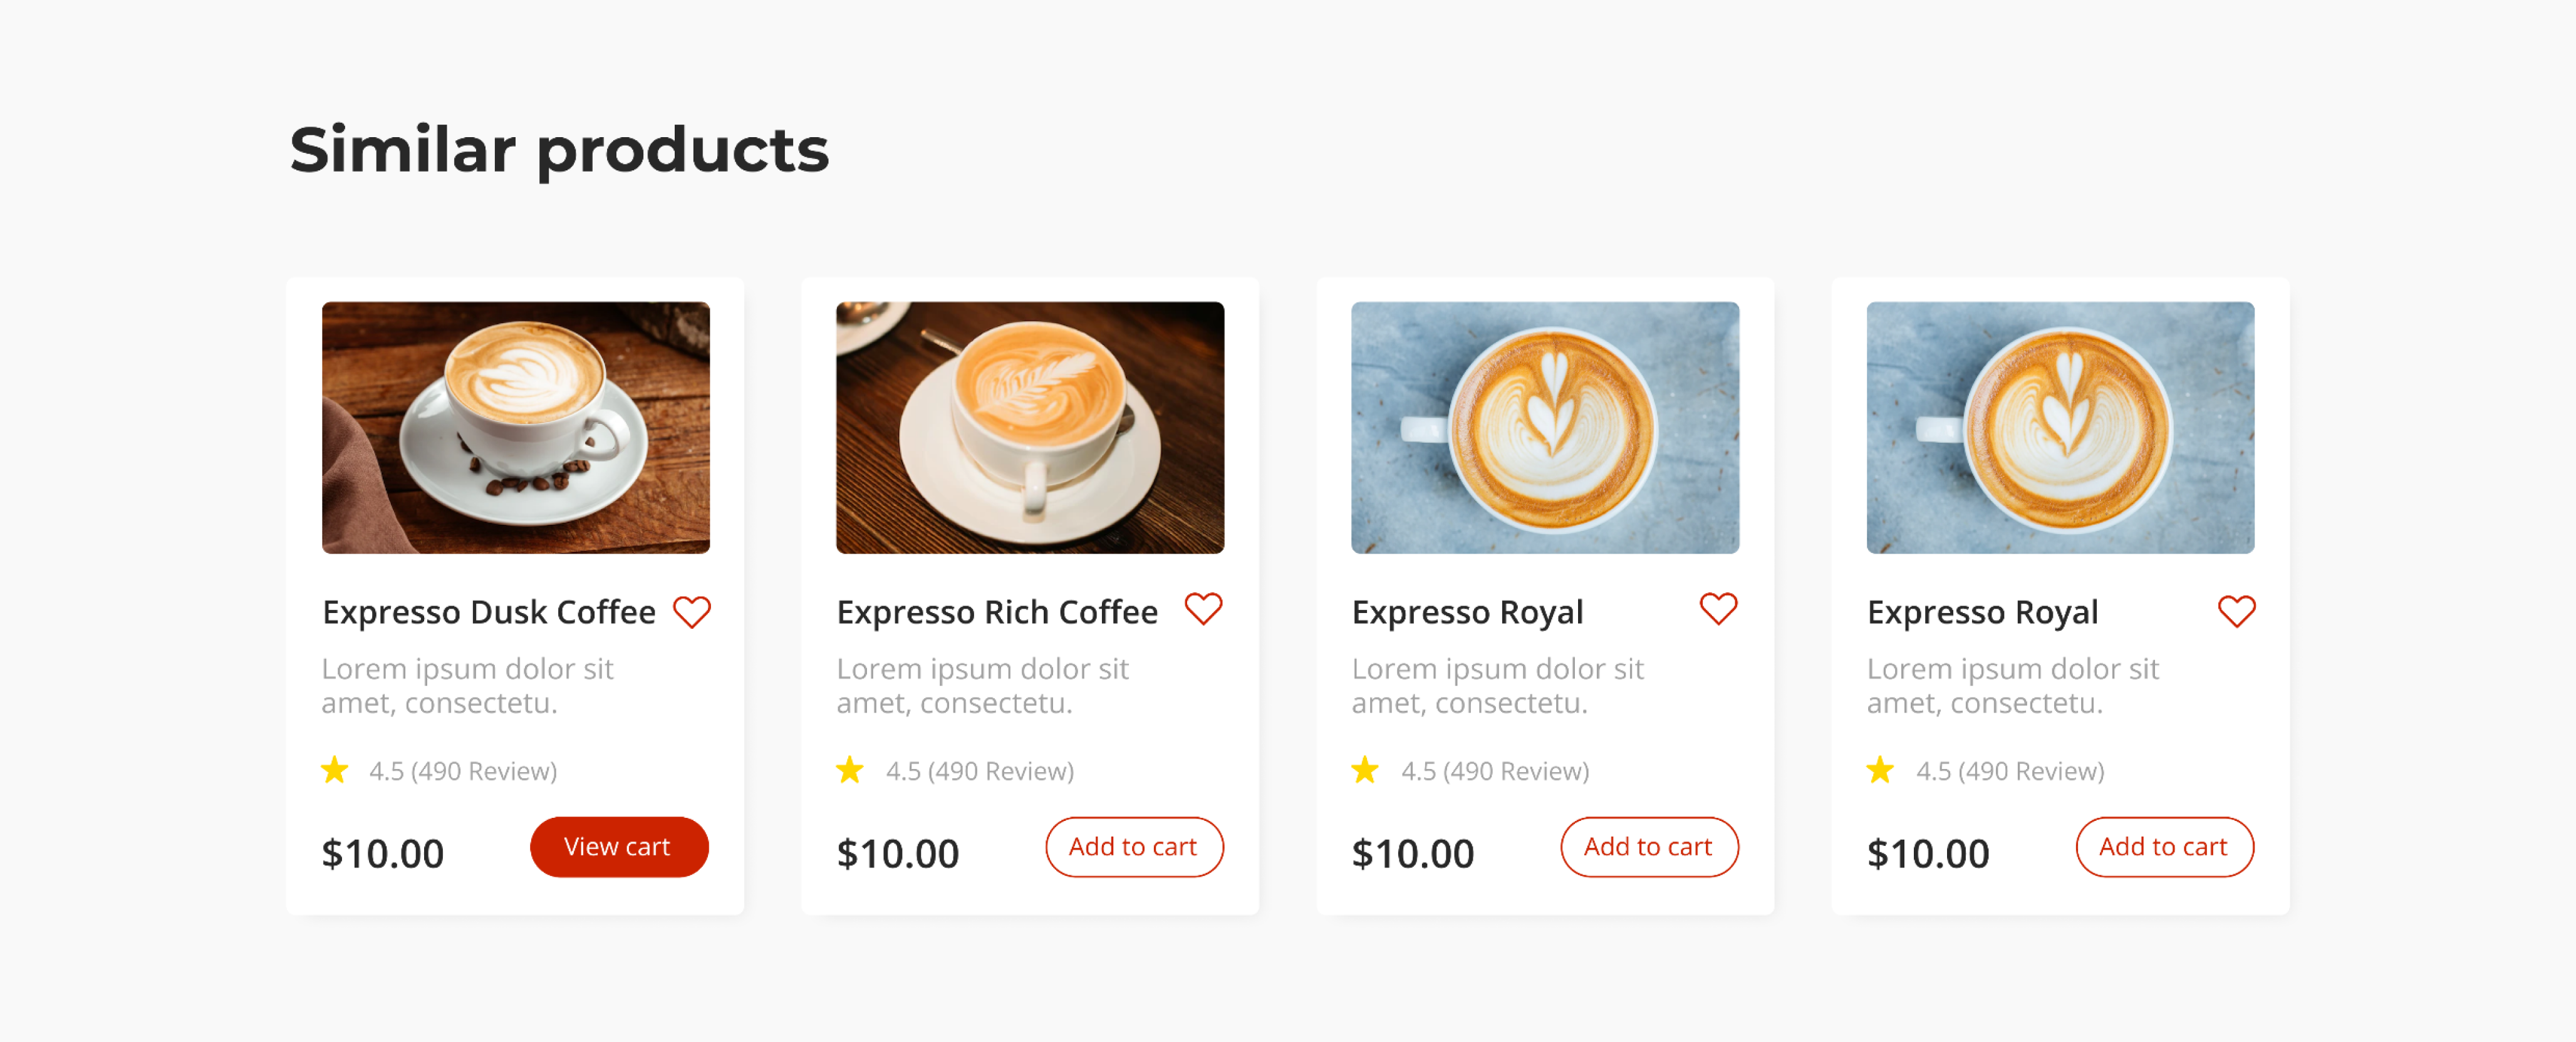The height and width of the screenshot is (1042, 2576).
Task: Open the Expresso Dusk Coffee product image
Action: [x=515, y=428]
